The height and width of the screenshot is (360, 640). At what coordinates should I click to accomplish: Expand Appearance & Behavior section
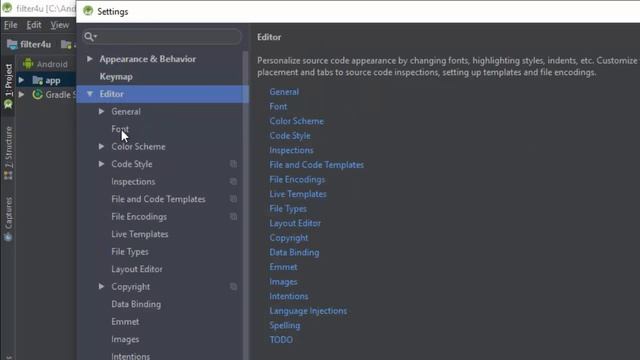click(x=89, y=59)
